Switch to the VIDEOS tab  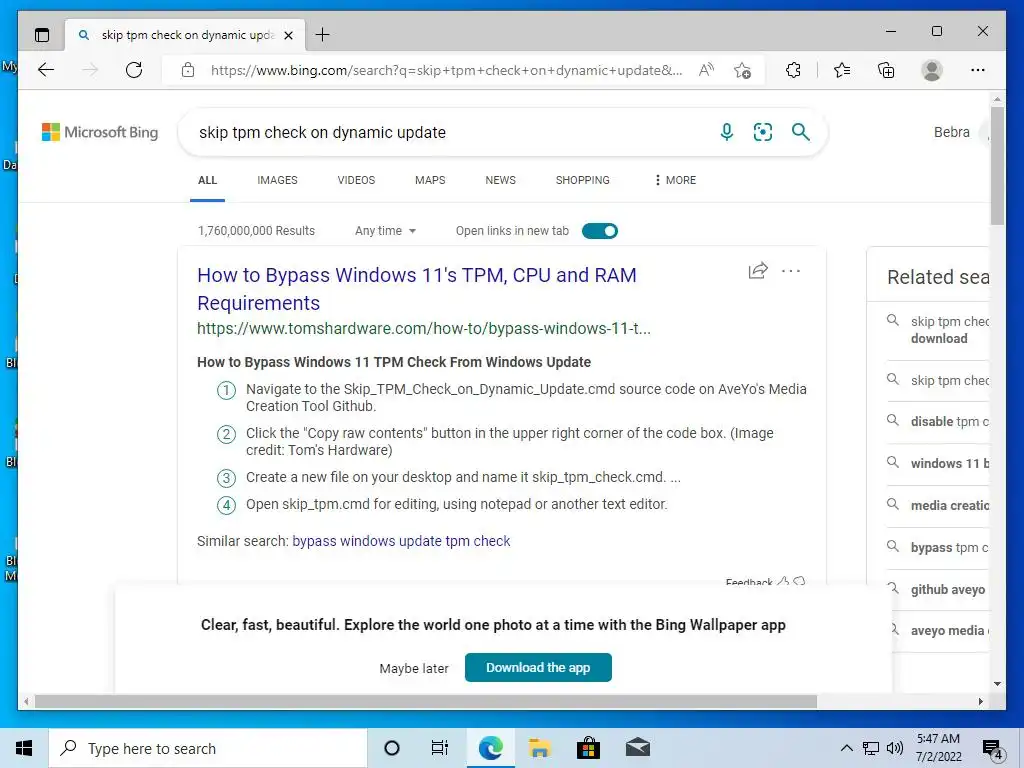[356, 180]
